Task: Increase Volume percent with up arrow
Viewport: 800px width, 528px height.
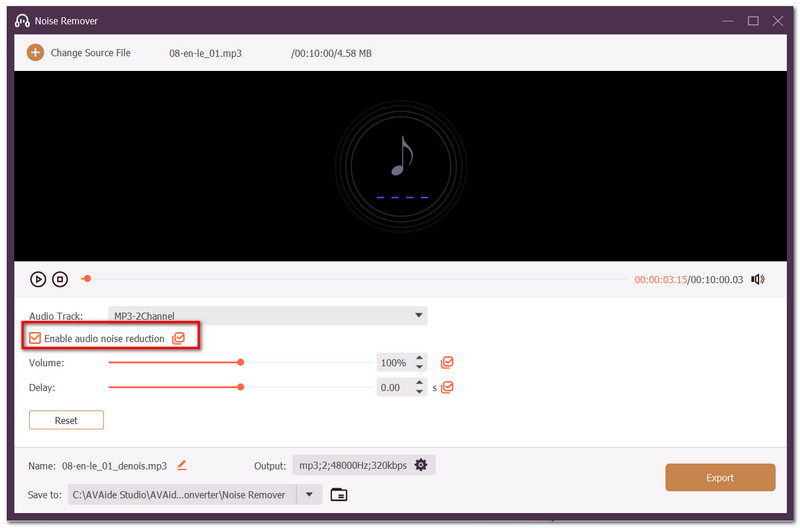Action: pos(419,358)
